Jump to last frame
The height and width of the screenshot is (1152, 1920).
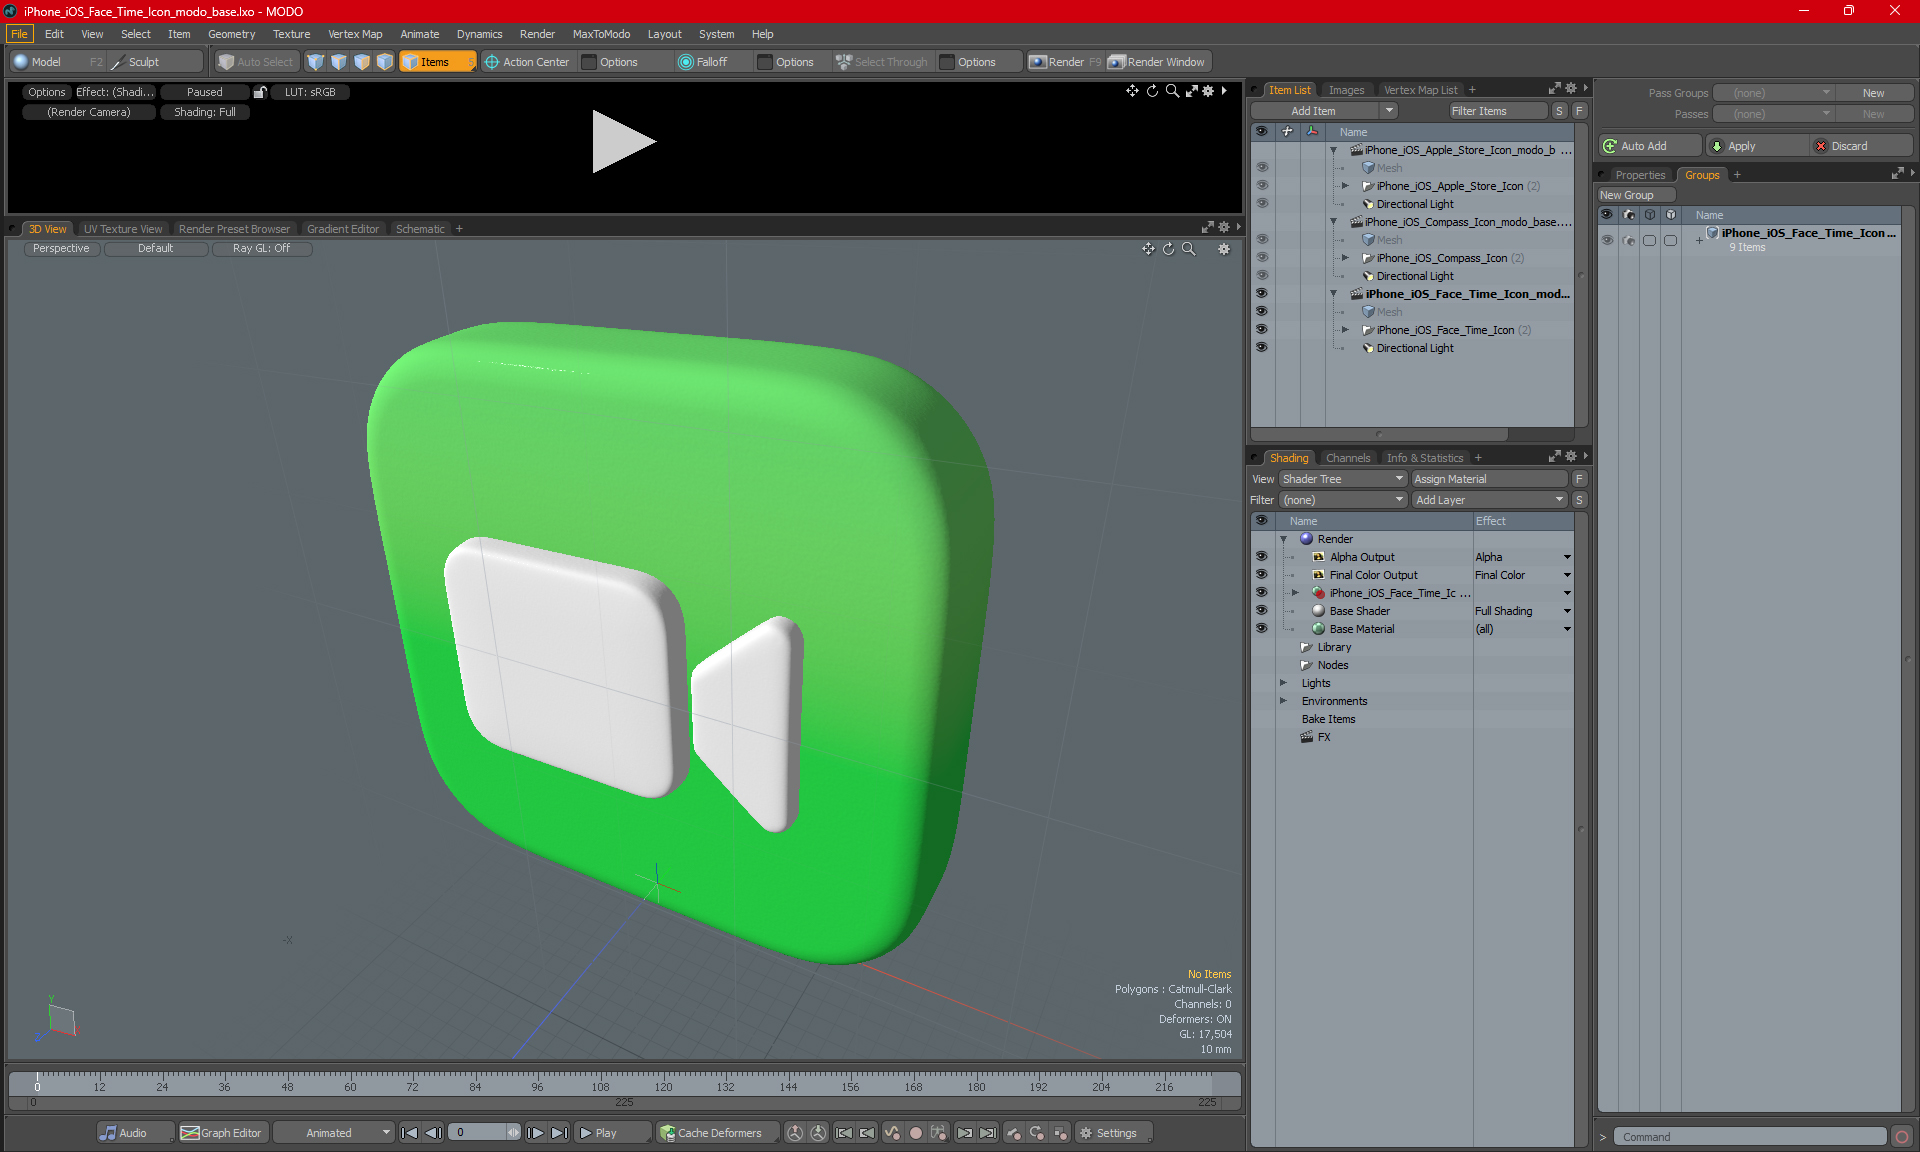click(560, 1133)
